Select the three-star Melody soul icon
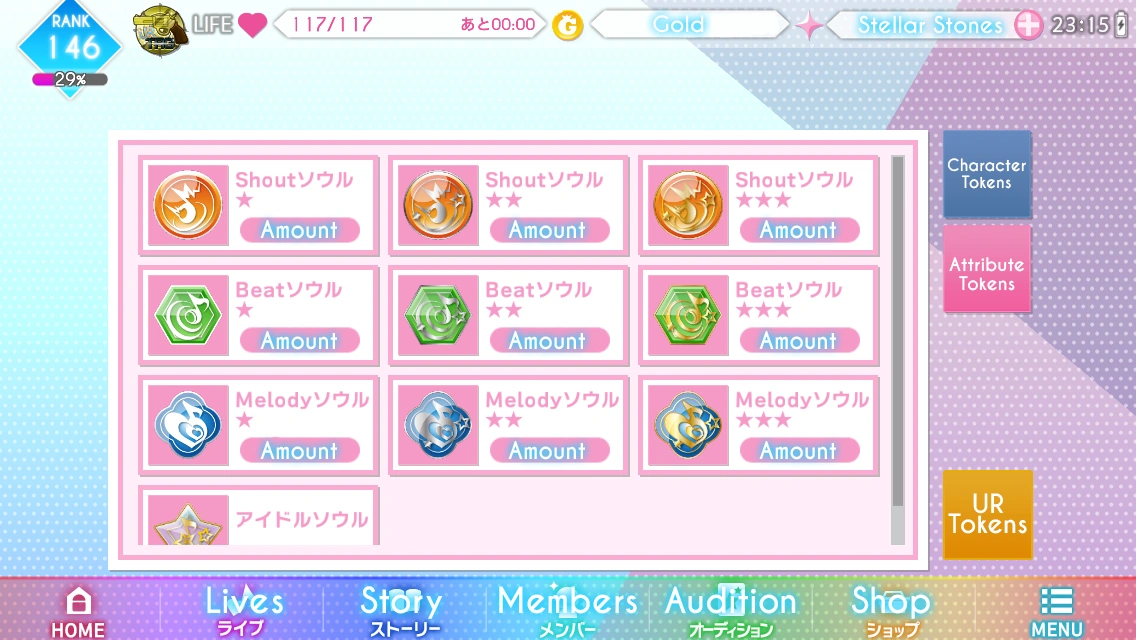The image size is (1136, 640). [x=688, y=425]
